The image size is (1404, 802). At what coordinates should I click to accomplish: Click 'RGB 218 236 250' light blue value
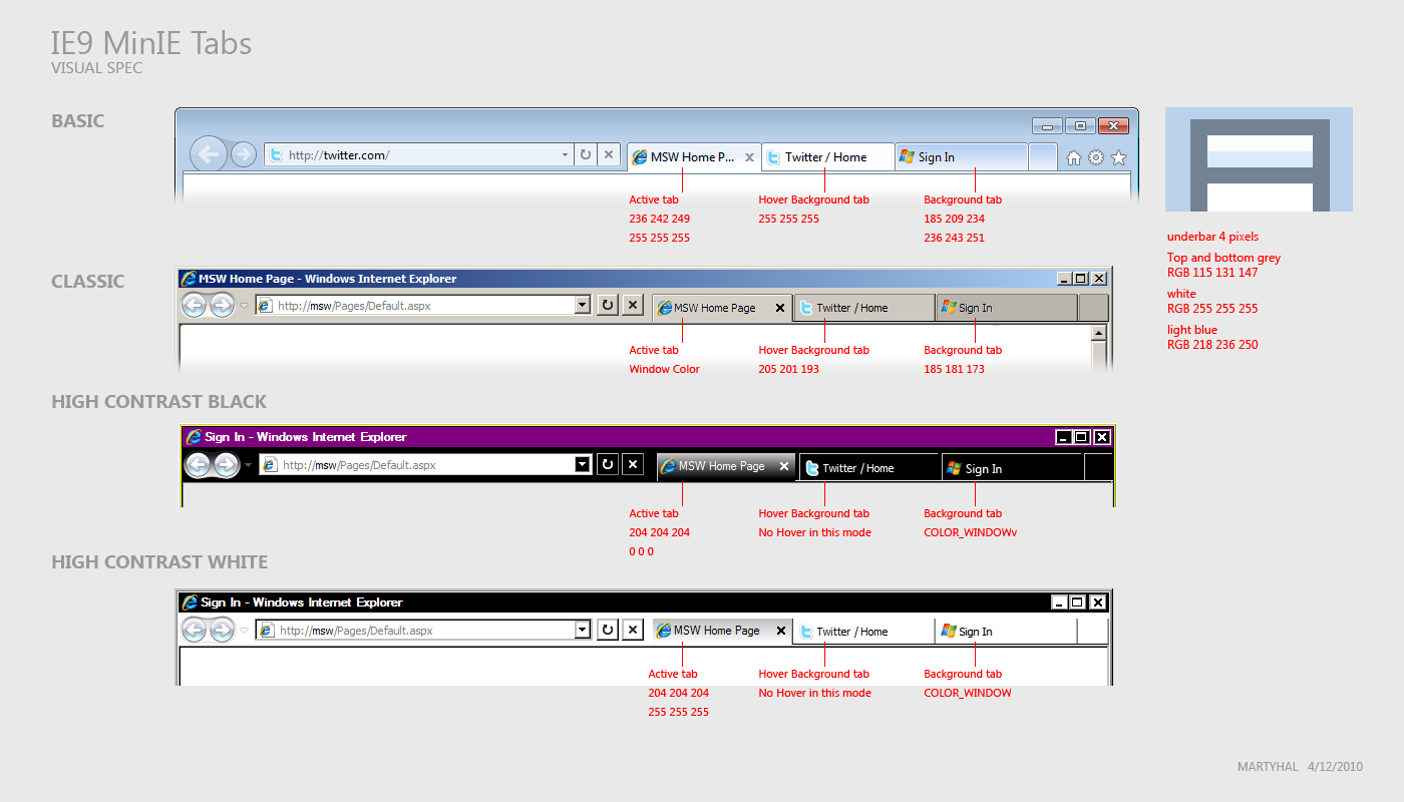[1212, 345]
